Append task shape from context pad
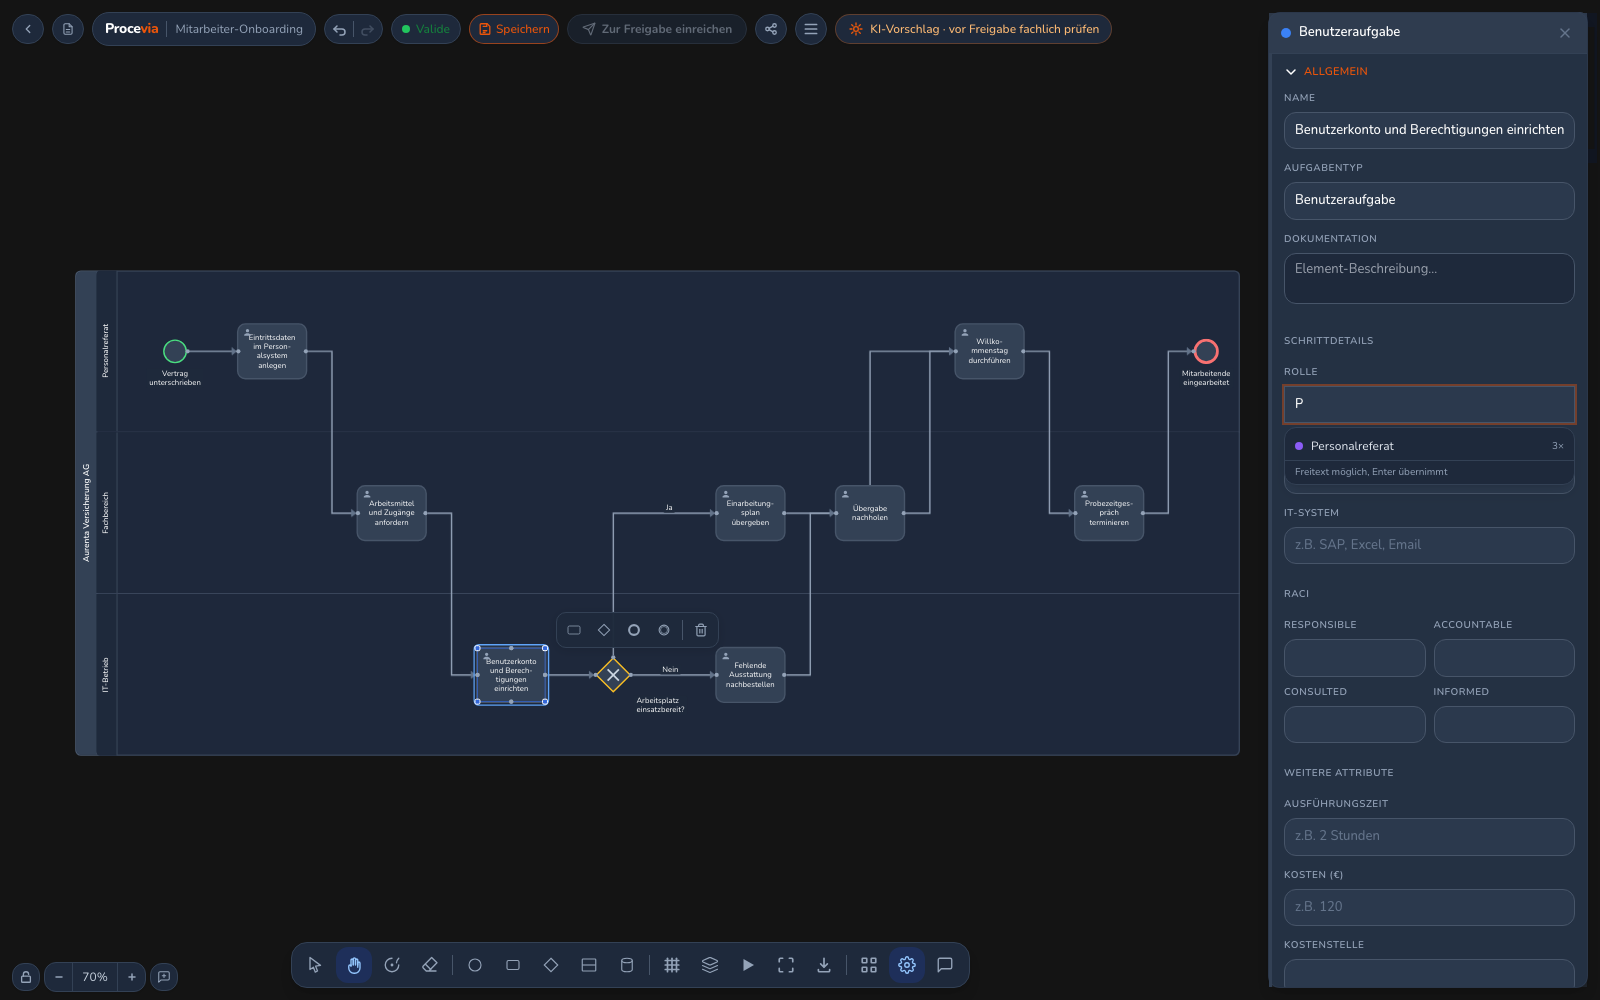 click(574, 630)
